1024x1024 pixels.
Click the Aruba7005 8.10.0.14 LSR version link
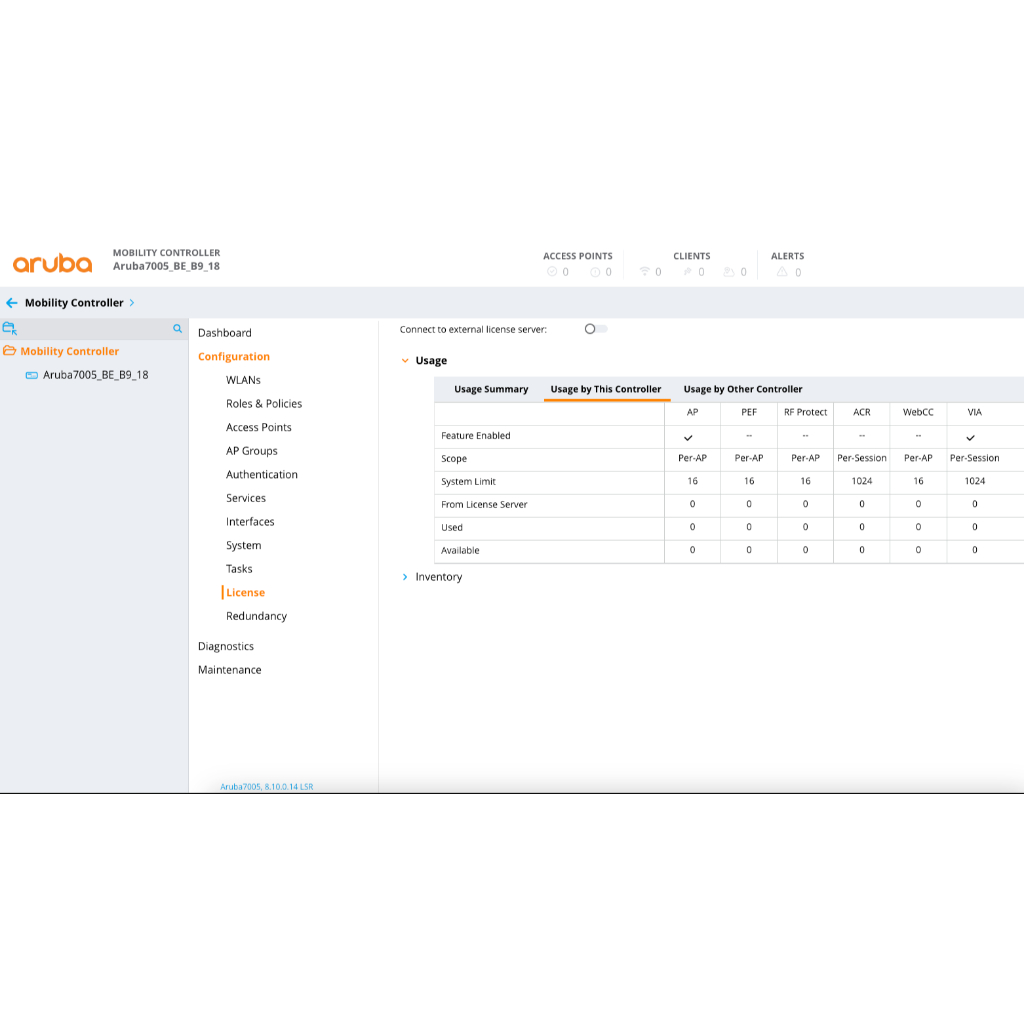pyautogui.click(x=266, y=787)
